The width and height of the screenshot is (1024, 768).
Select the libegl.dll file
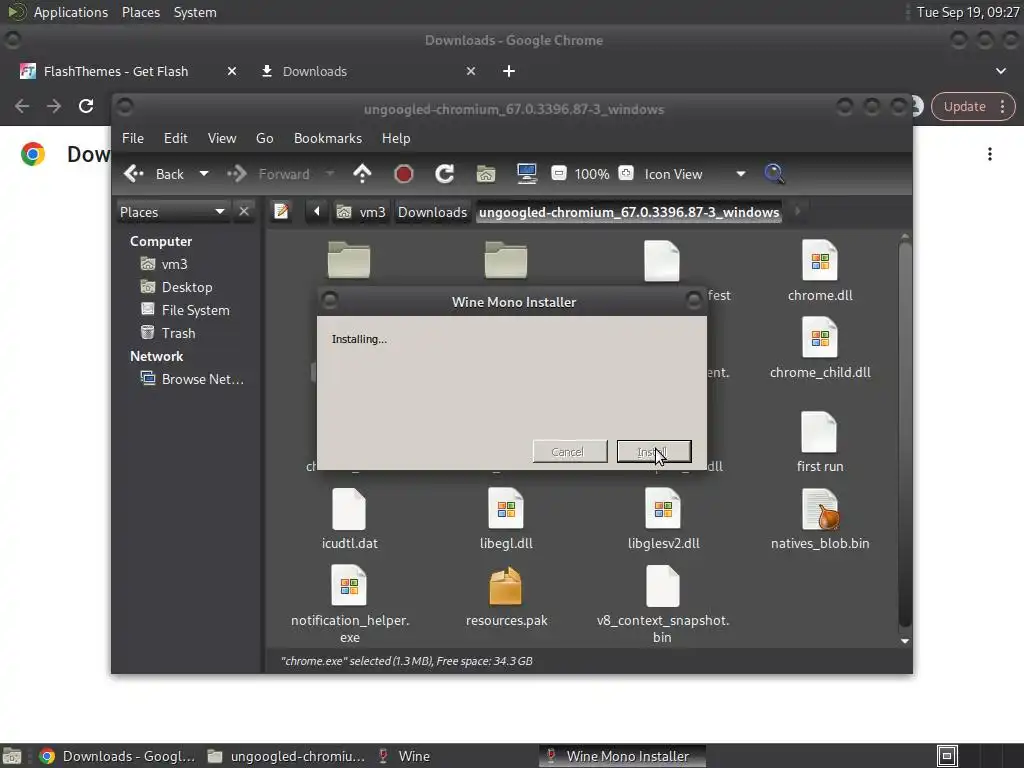click(506, 519)
